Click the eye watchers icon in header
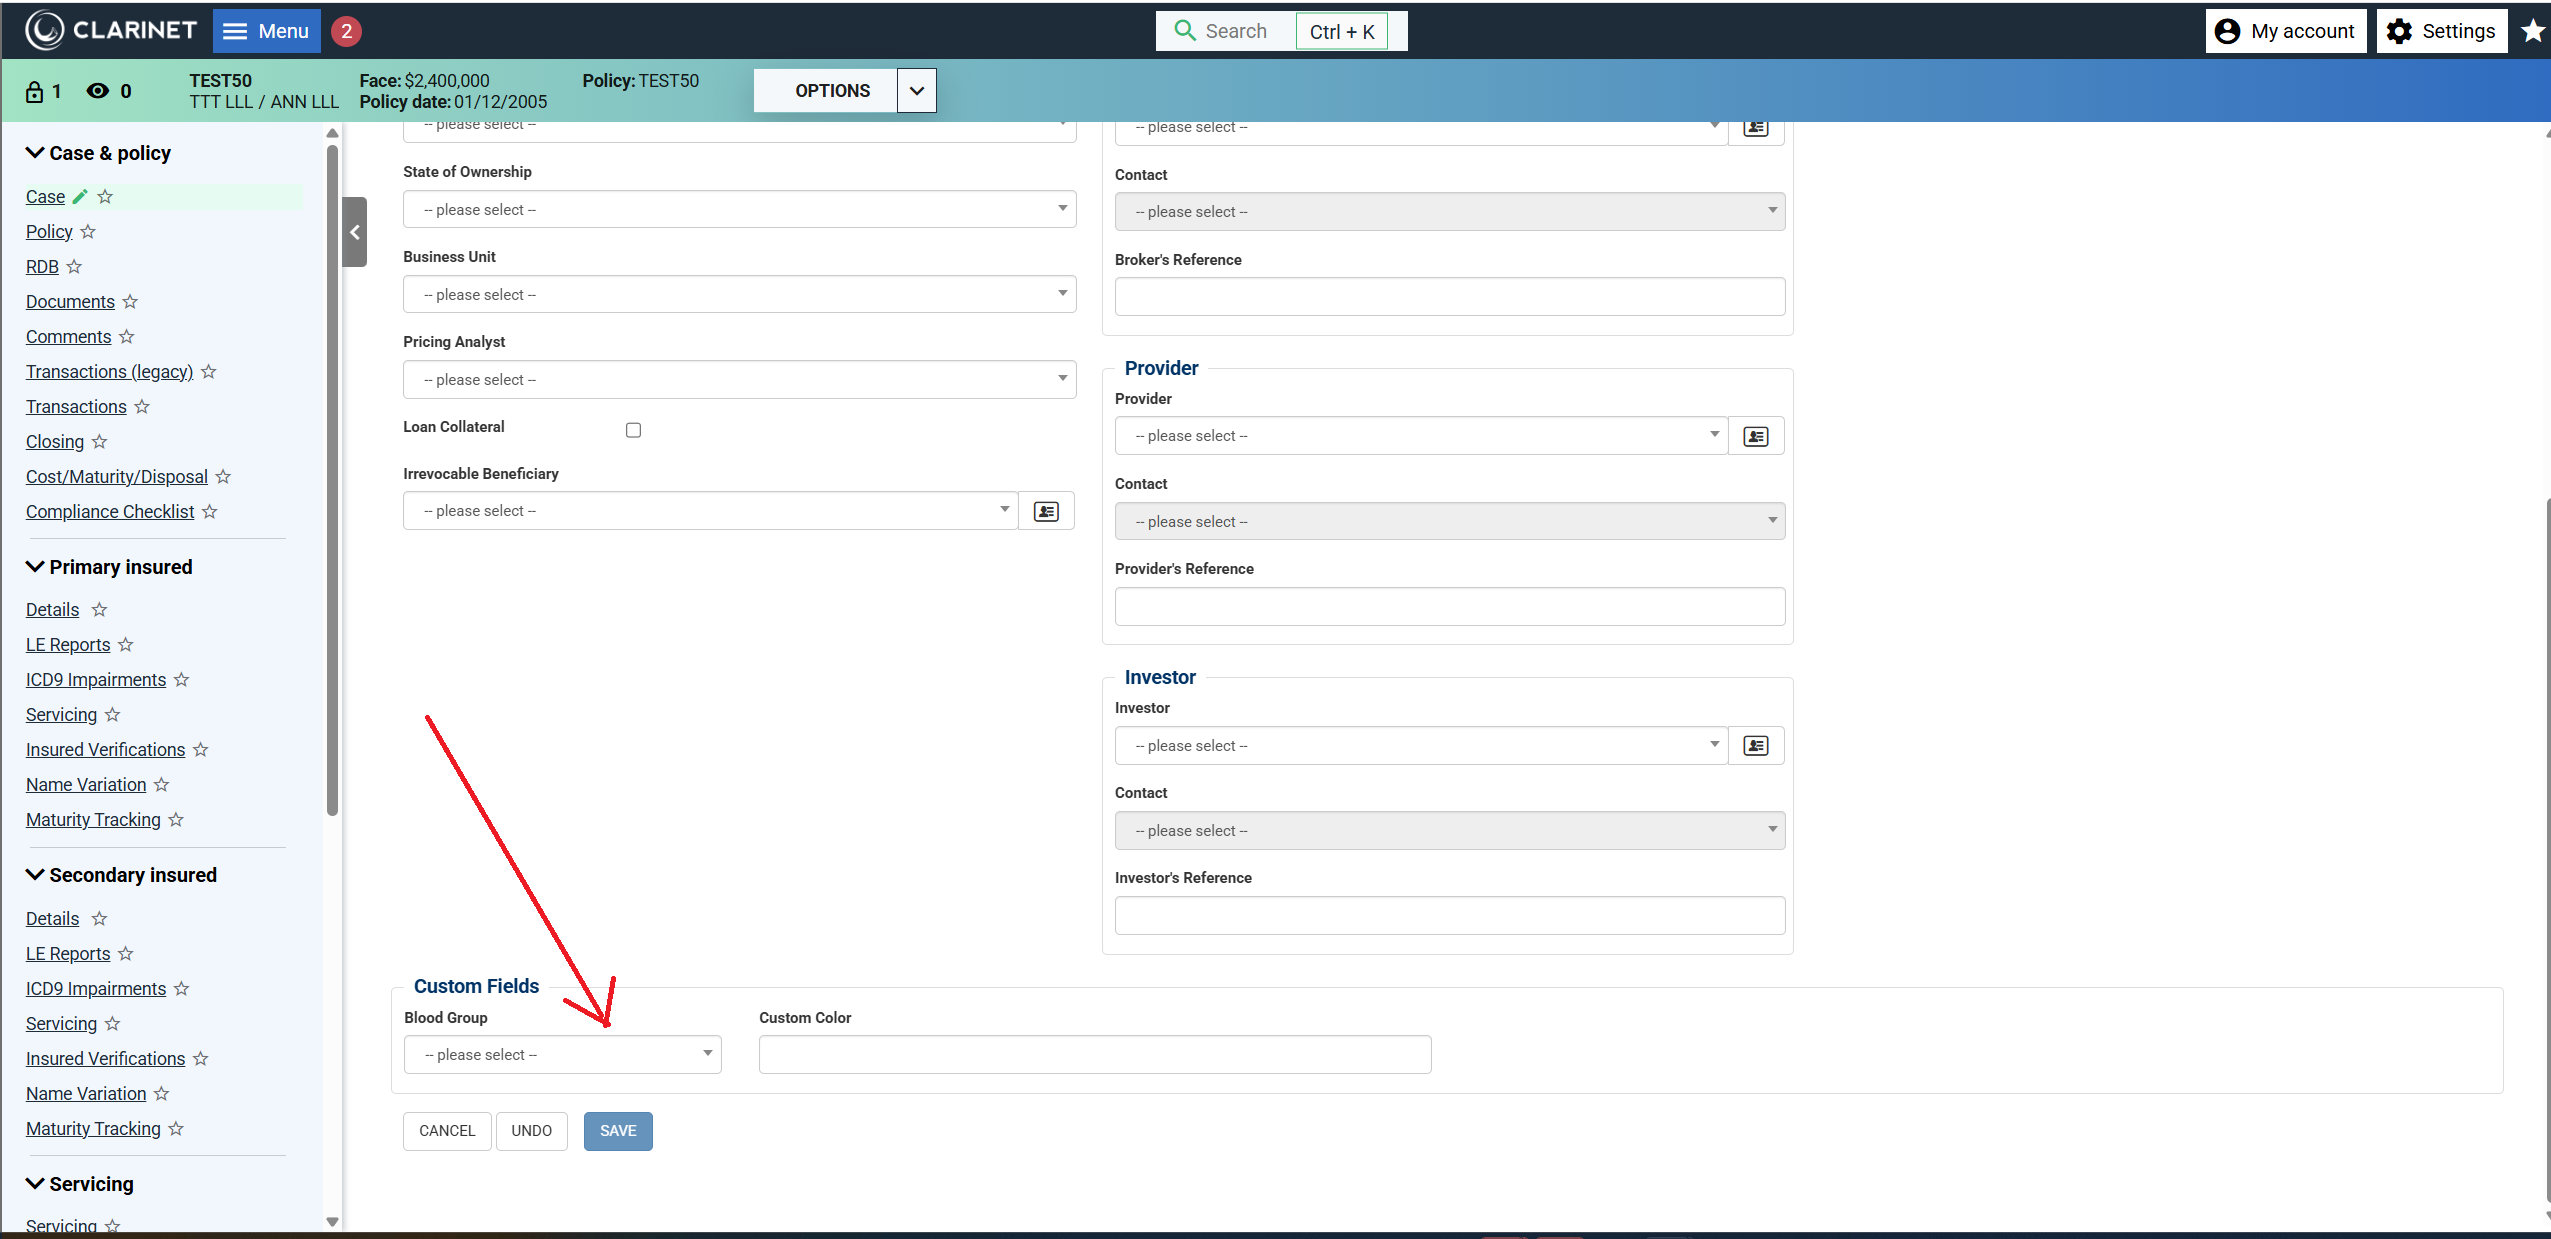 [97, 91]
